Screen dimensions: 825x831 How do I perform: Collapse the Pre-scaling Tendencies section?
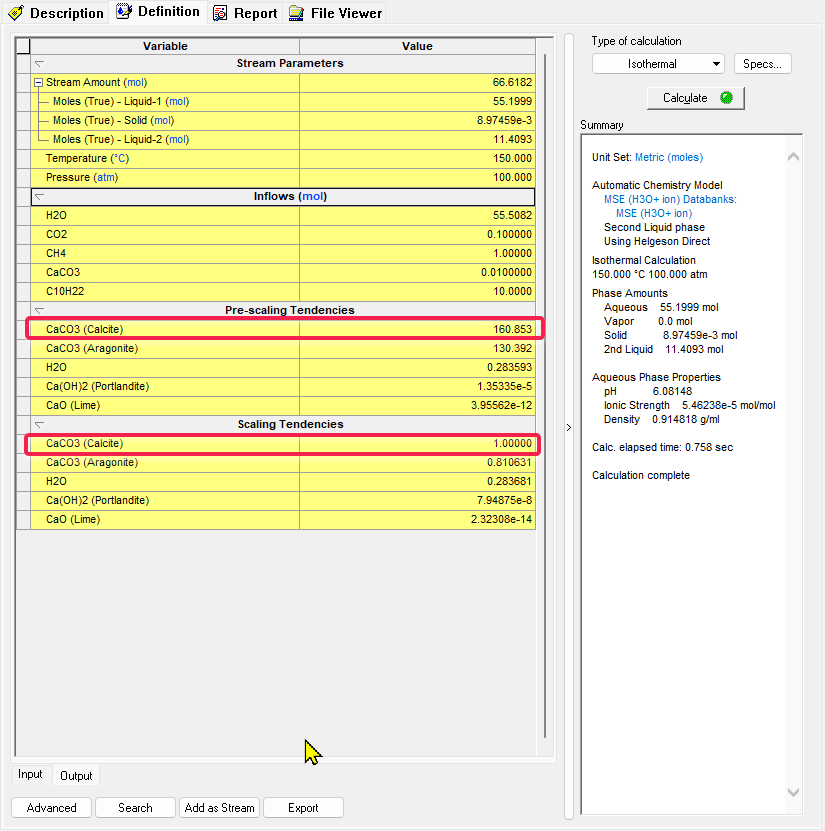click(39, 311)
